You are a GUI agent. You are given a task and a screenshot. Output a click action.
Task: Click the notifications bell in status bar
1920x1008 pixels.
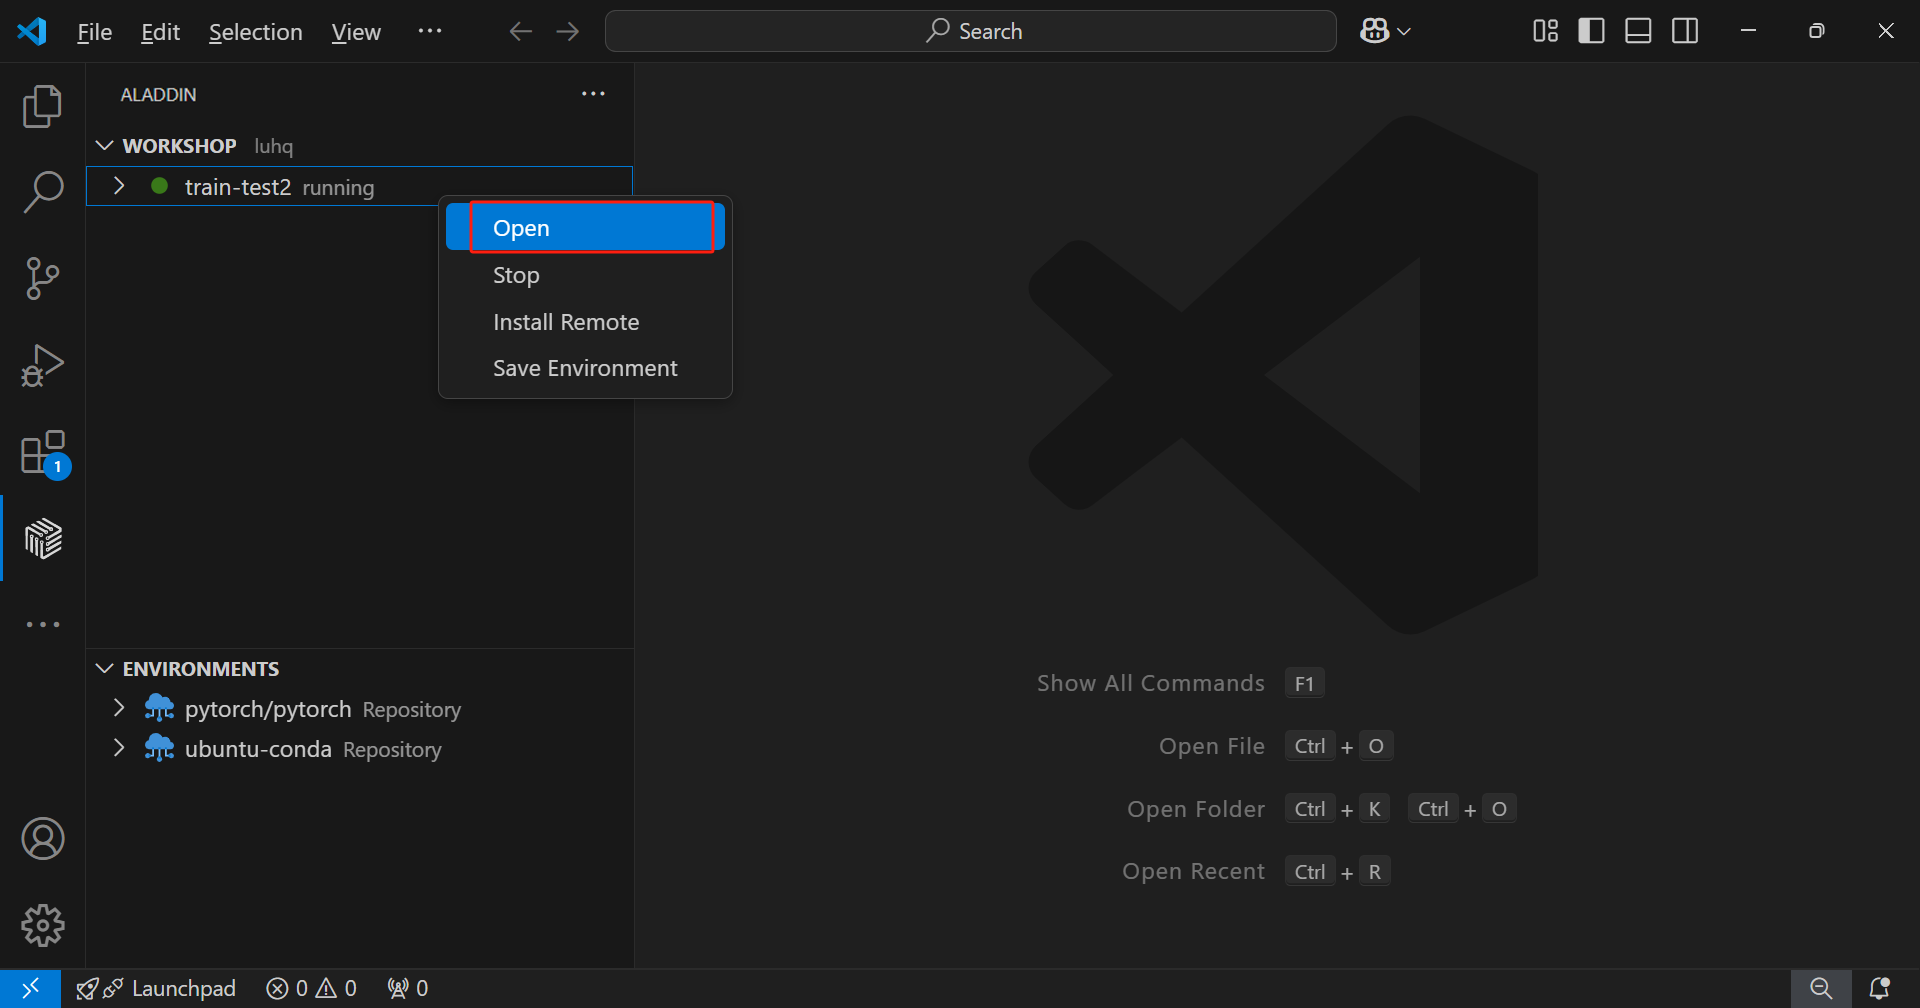click(1879, 988)
